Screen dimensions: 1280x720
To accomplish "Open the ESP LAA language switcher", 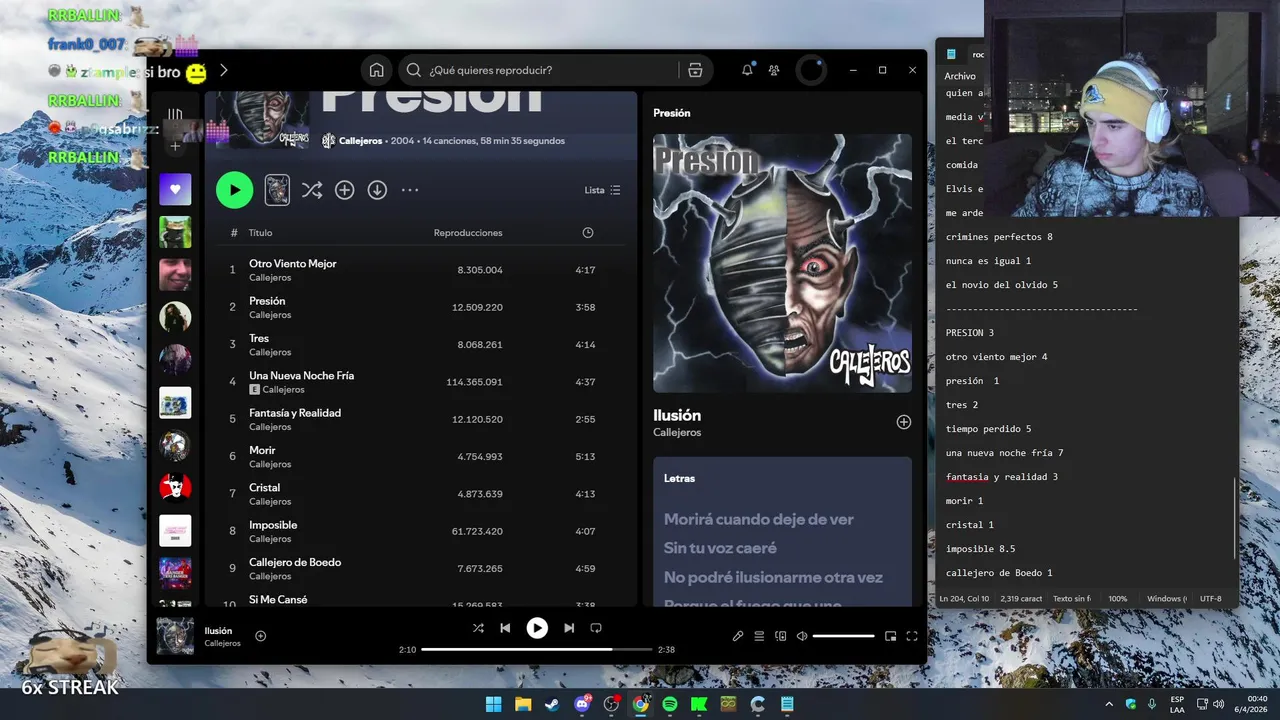I will (1177, 704).
